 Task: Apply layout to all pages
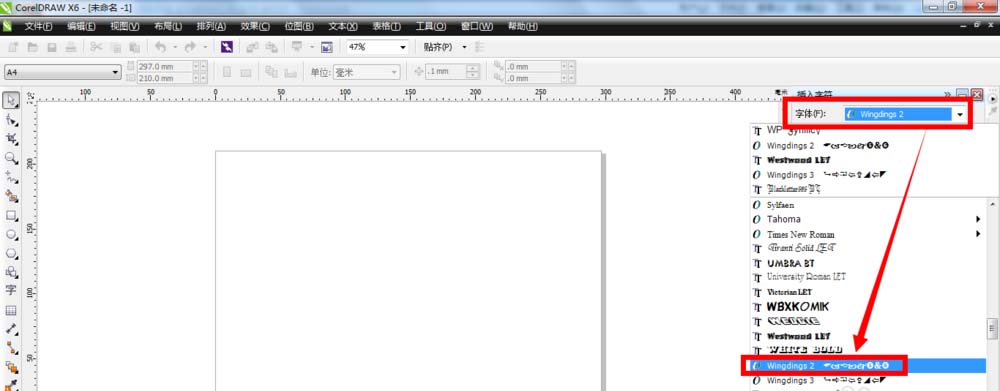[271, 72]
